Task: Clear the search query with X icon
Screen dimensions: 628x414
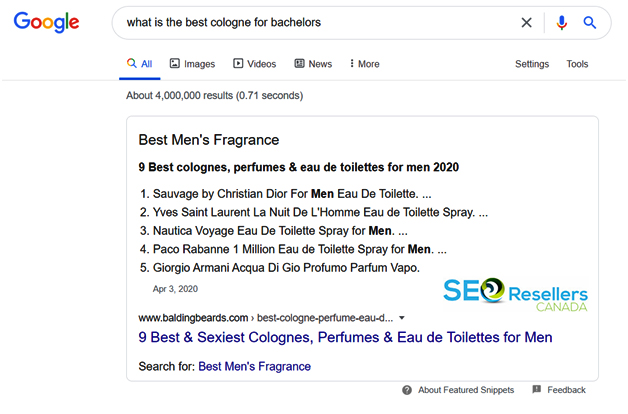Action: point(526,22)
